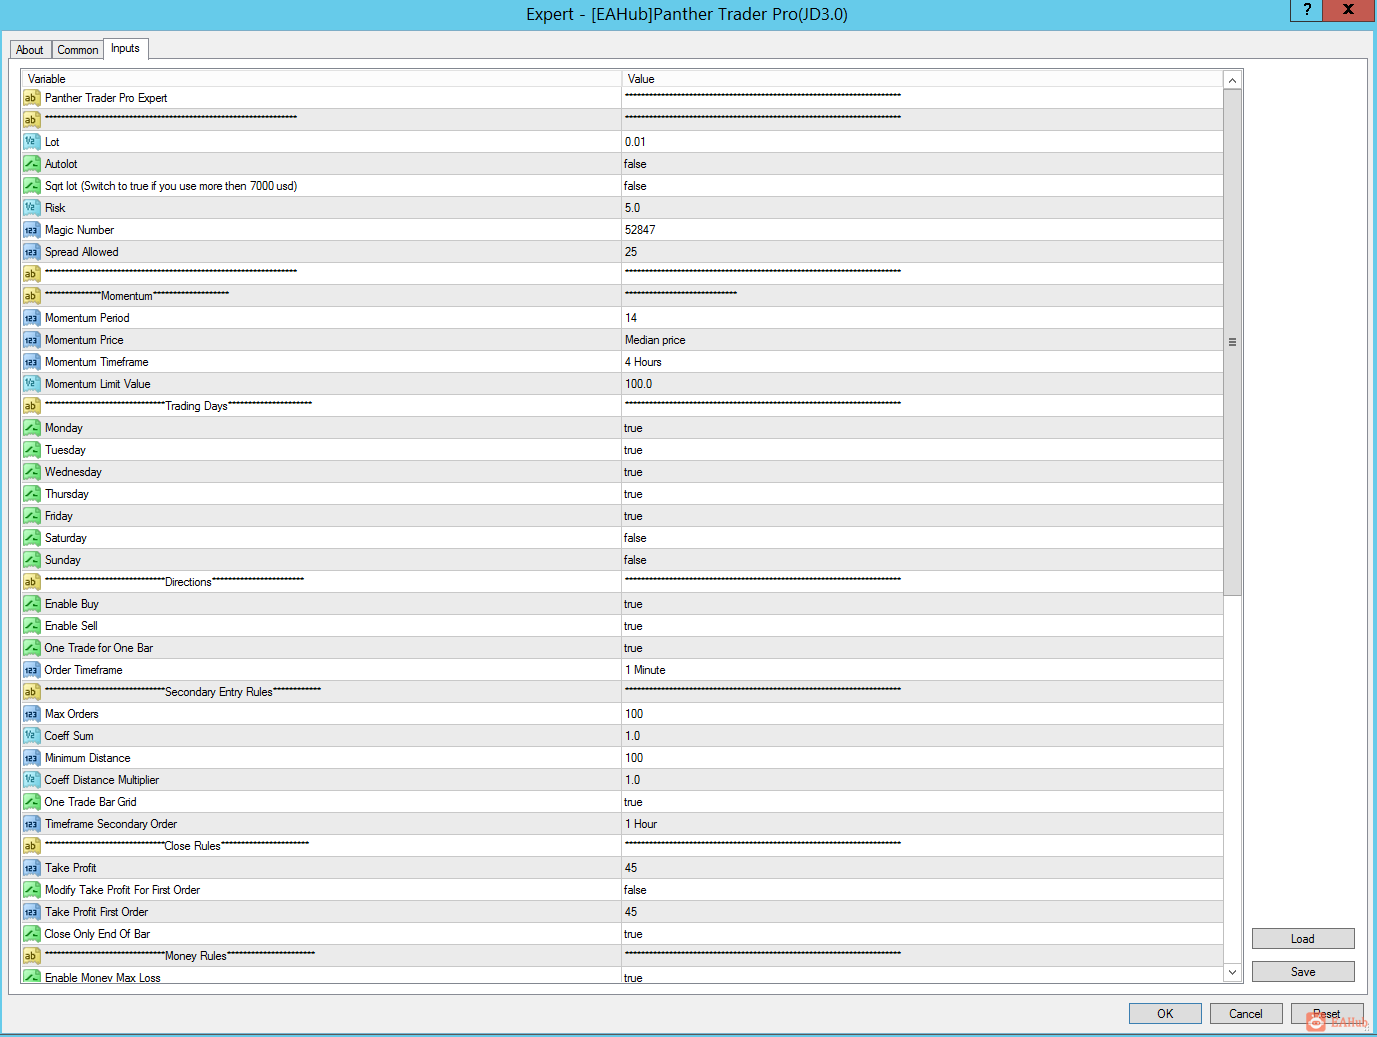Image resolution: width=1377 pixels, height=1037 pixels.
Task: Click the Cancel button
Action: coord(1246,1014)
